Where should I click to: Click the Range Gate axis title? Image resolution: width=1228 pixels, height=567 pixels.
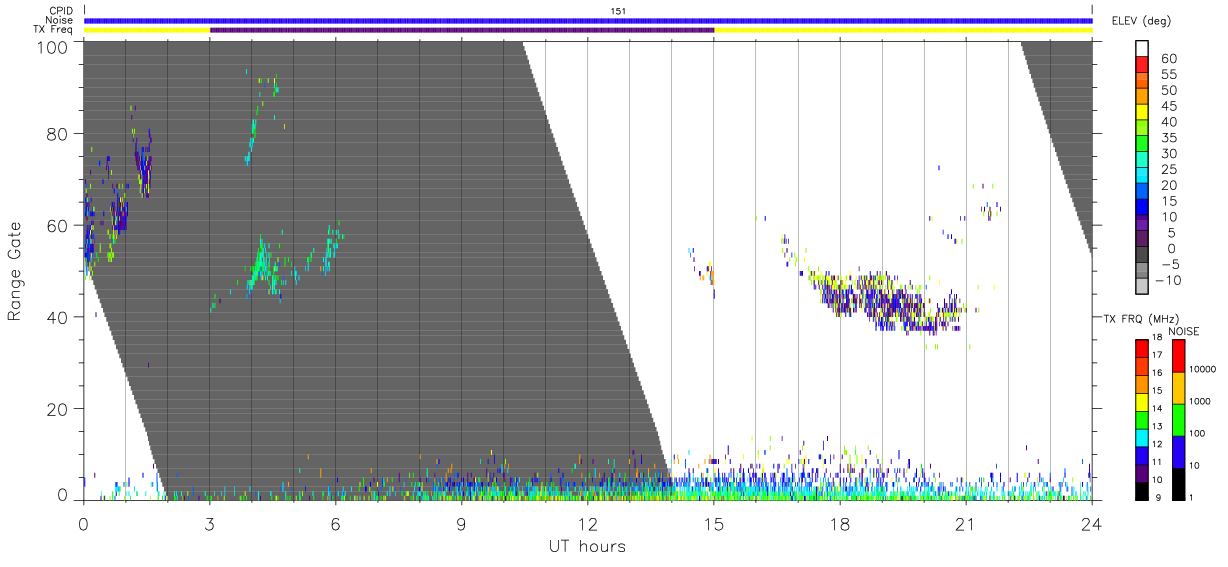16,272
